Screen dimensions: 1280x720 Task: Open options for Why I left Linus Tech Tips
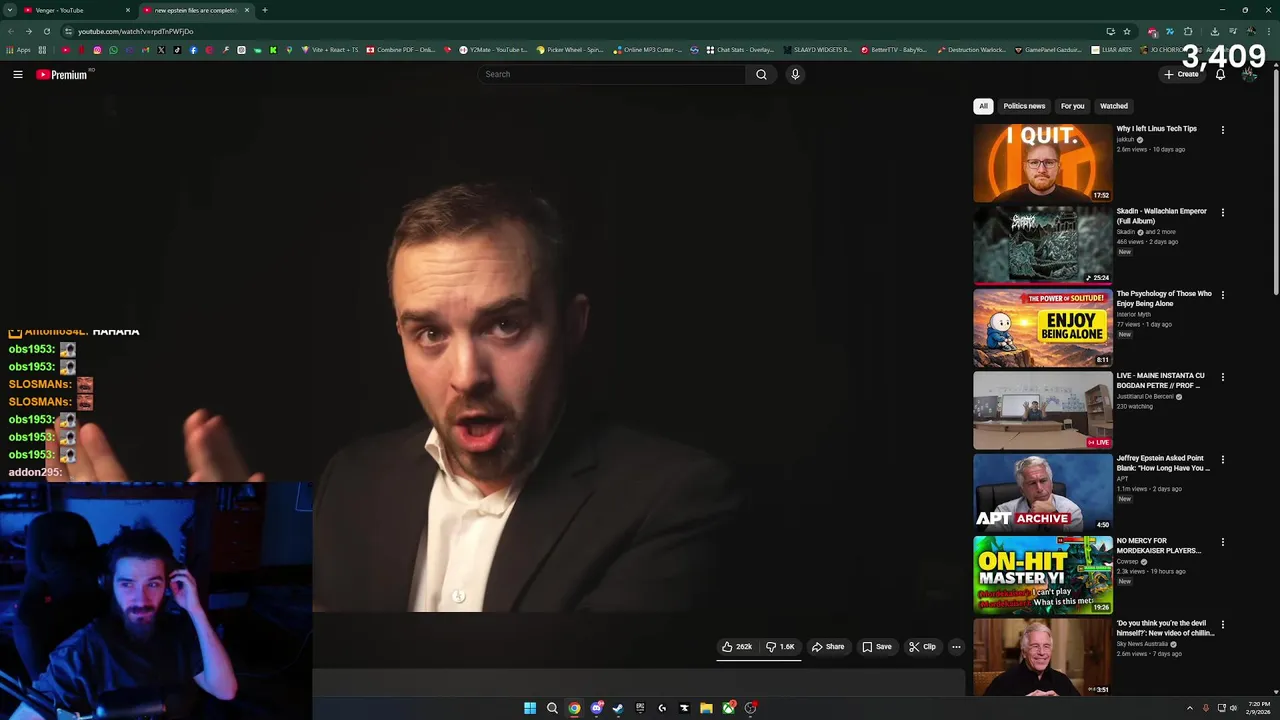coord(1222,130)
